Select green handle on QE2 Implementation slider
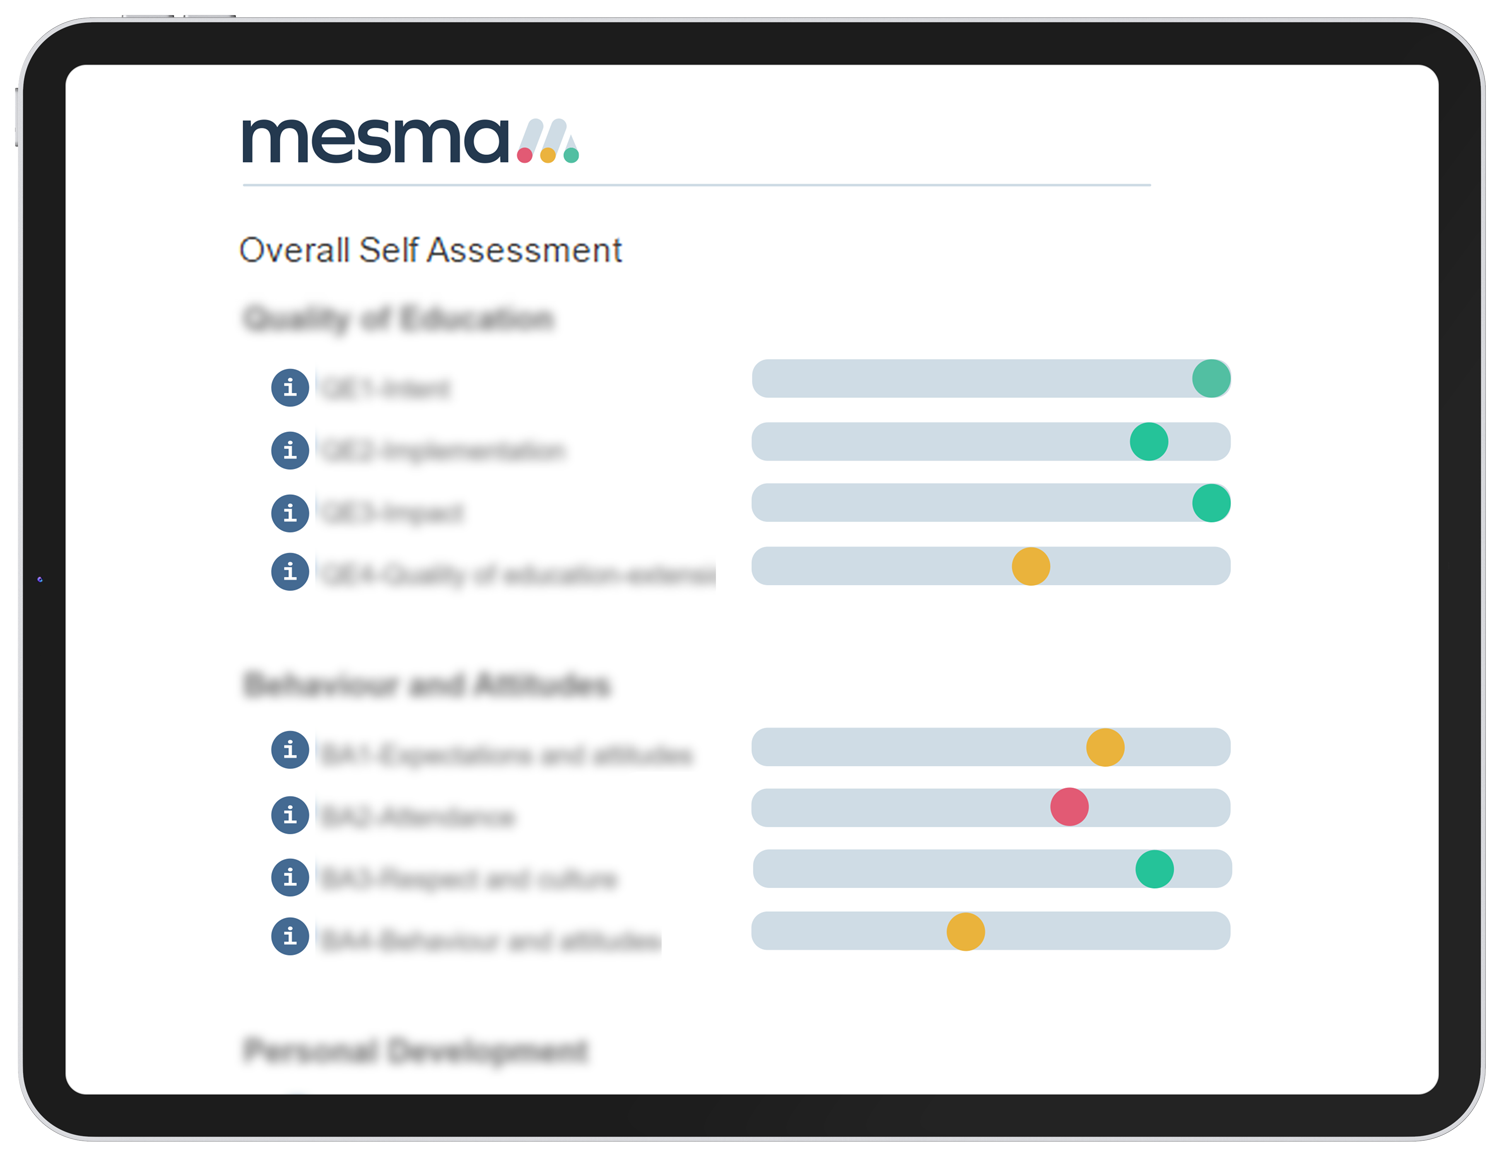 [1149, 441]
